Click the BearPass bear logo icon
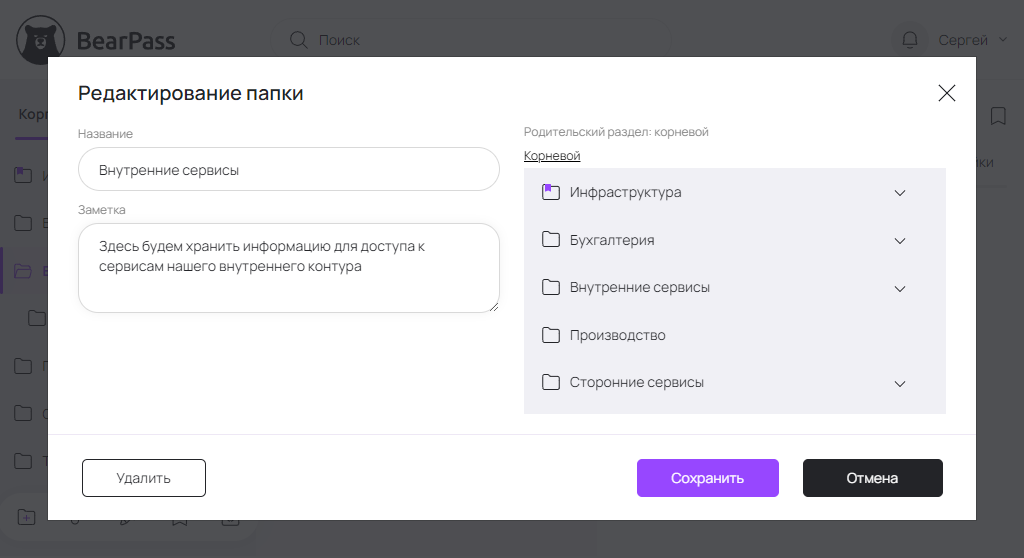Viewport: 1024px width, 558px height. [41, 41]
